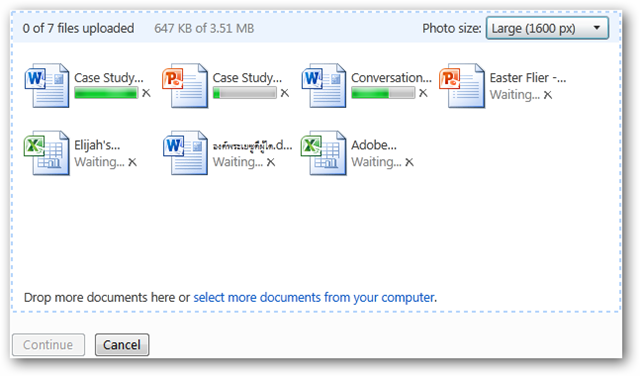Click the Adobe file name

374,145
